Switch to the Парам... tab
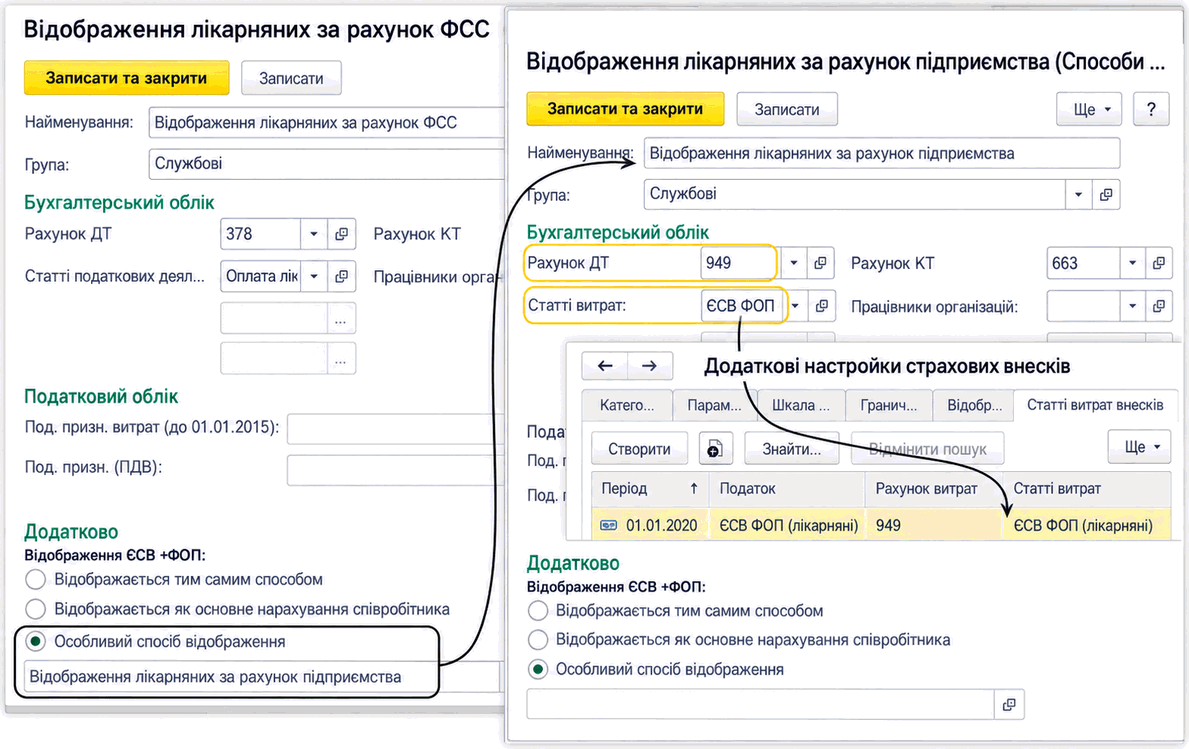 [714, 406]
